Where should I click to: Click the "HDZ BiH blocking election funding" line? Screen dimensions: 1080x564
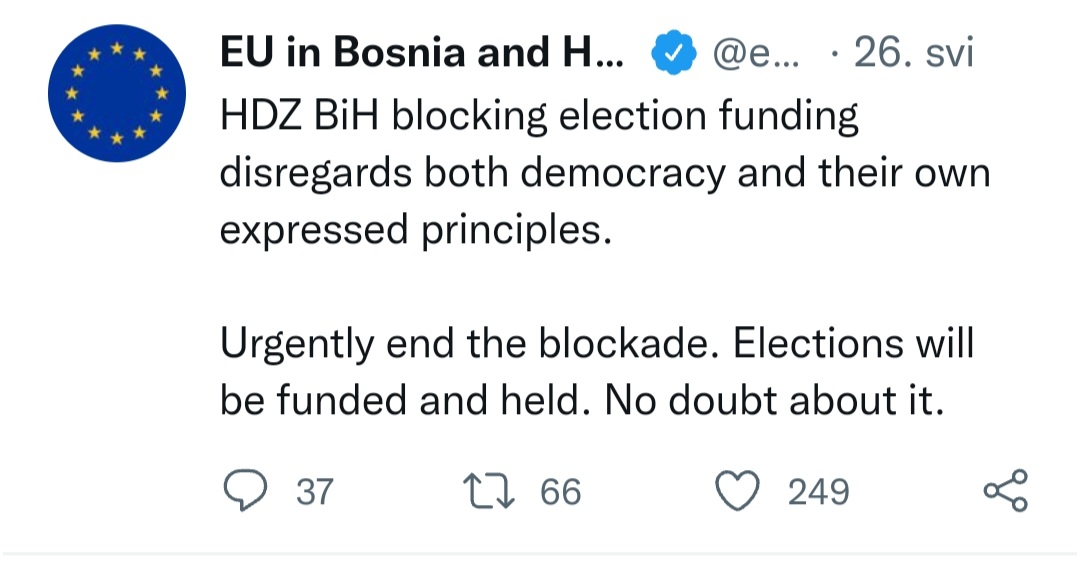point(539,117)
